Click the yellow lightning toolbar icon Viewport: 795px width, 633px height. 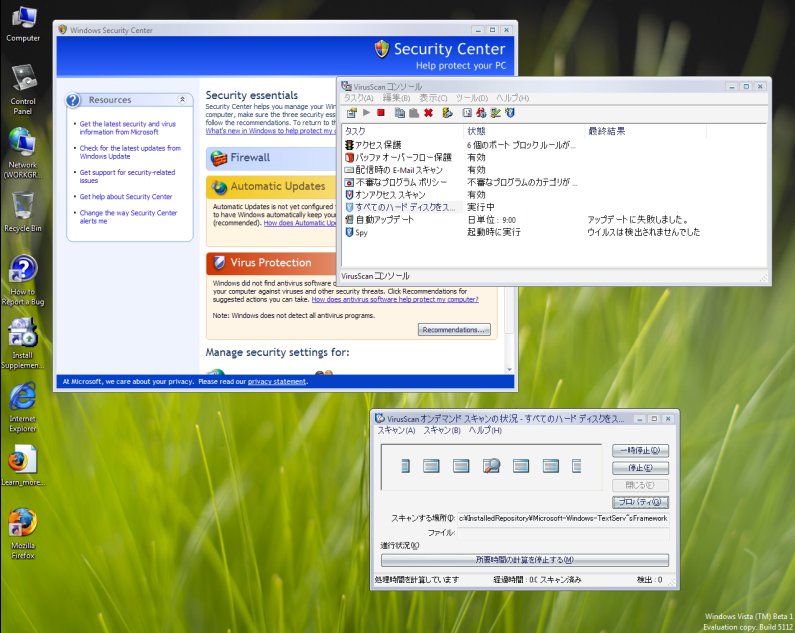coord(447,113)
